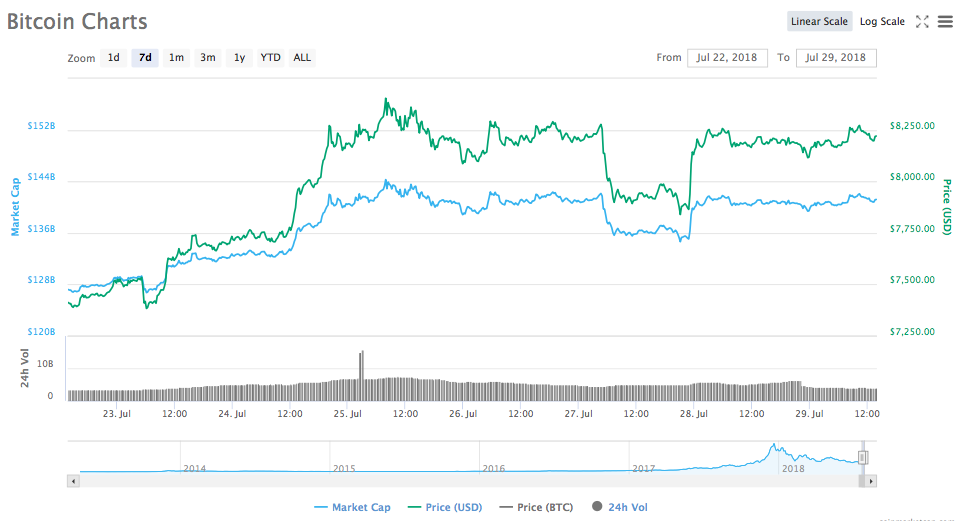The image size is (963, 521).
Task: Click the 2016 label in the navigator
Action: click(x=494, y=469)
